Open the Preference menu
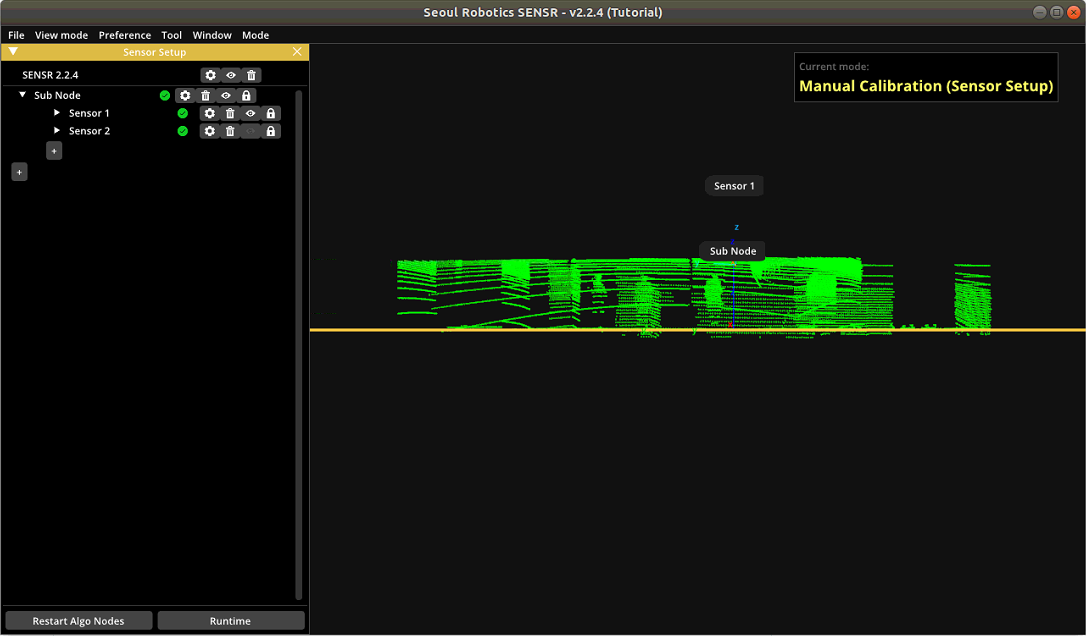The image size is (1086, 636). 124,35
